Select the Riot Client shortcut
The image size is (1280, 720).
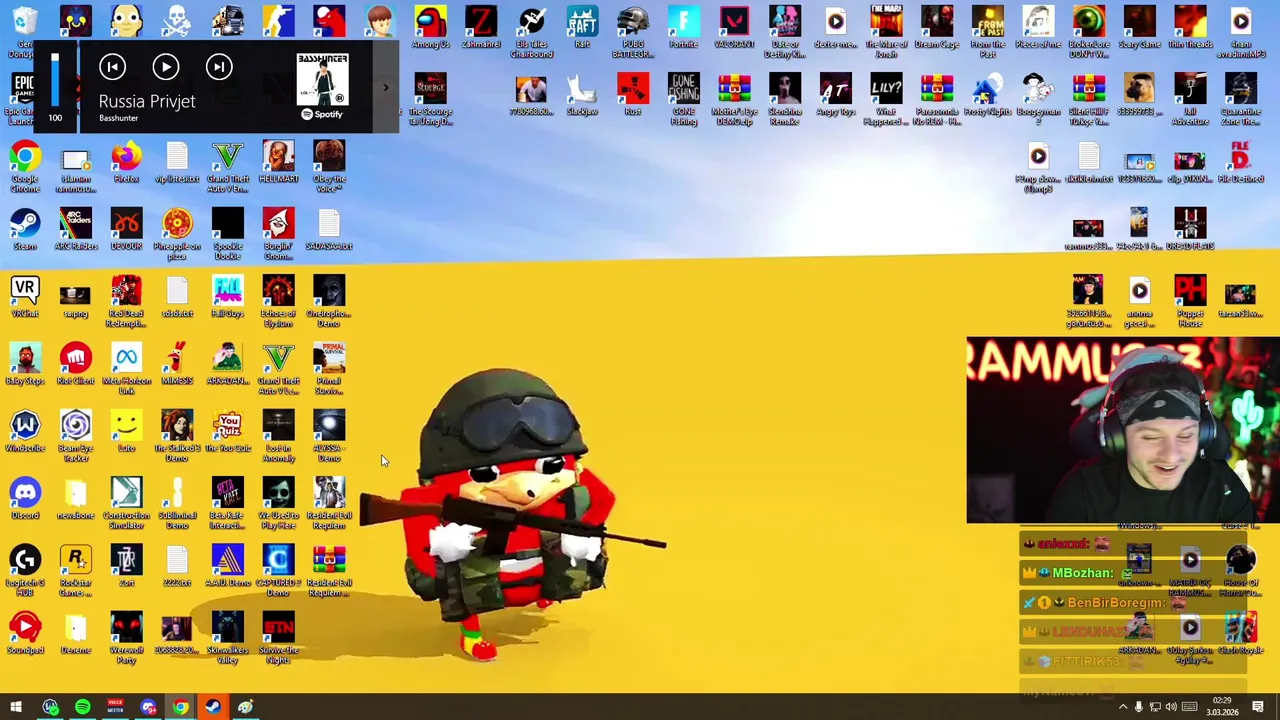point(76,365)
